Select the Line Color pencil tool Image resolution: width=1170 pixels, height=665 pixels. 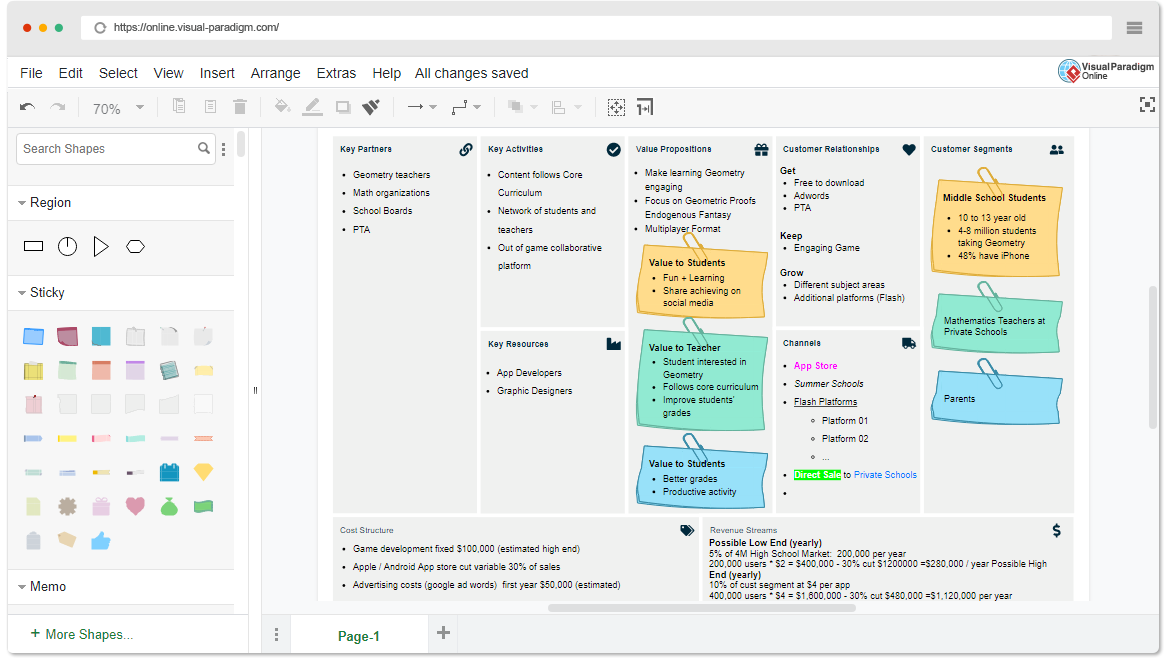[x=313, y=107]
